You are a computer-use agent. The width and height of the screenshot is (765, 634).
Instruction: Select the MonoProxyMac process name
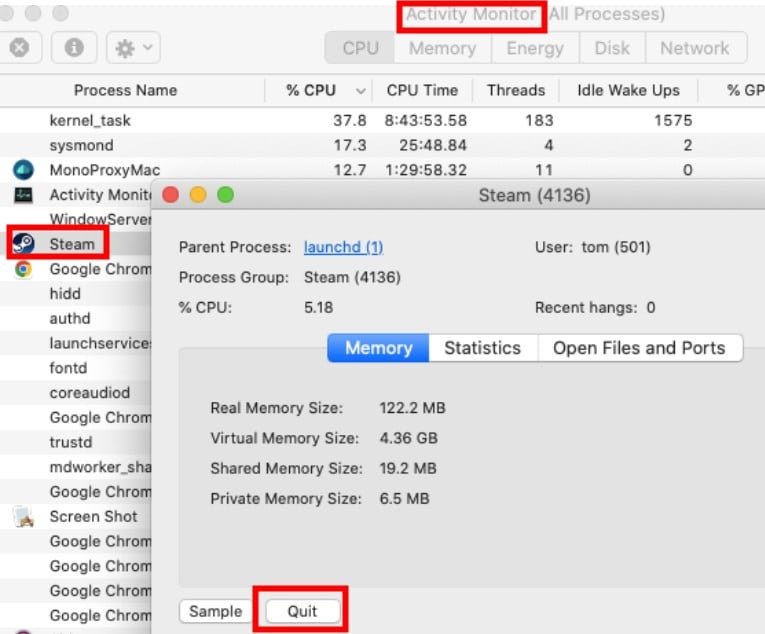105,170
